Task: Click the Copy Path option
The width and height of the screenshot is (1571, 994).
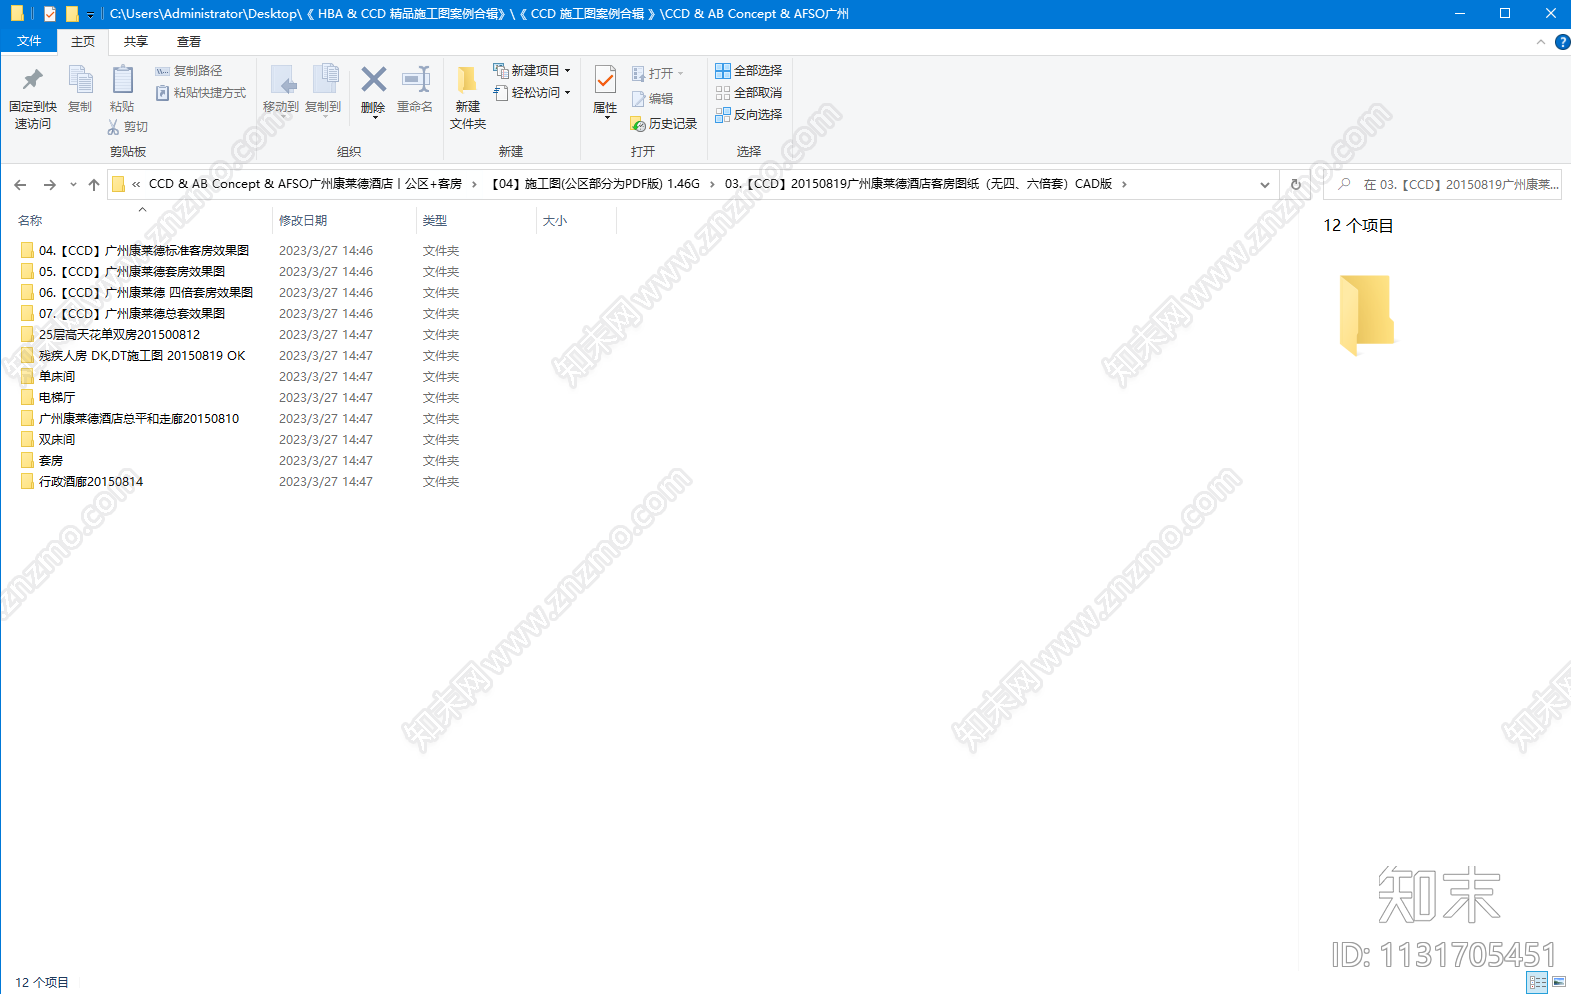Action: pos(189,71)
